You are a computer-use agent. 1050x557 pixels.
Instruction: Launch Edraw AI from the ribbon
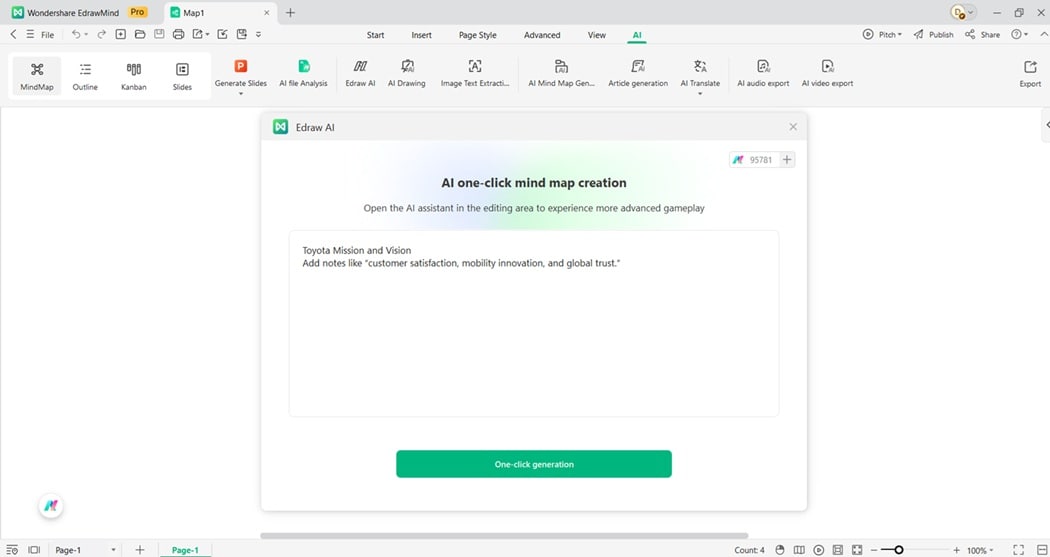pyautogui.click(x=360, y=74)
